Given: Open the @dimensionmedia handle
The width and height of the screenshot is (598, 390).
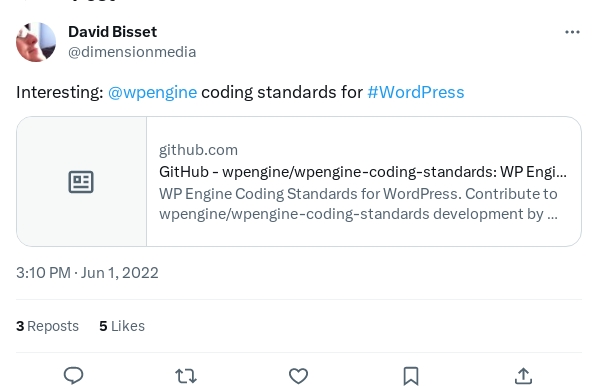Looking at the screenshot, I should pyautogui.click(x=132, y=52).
